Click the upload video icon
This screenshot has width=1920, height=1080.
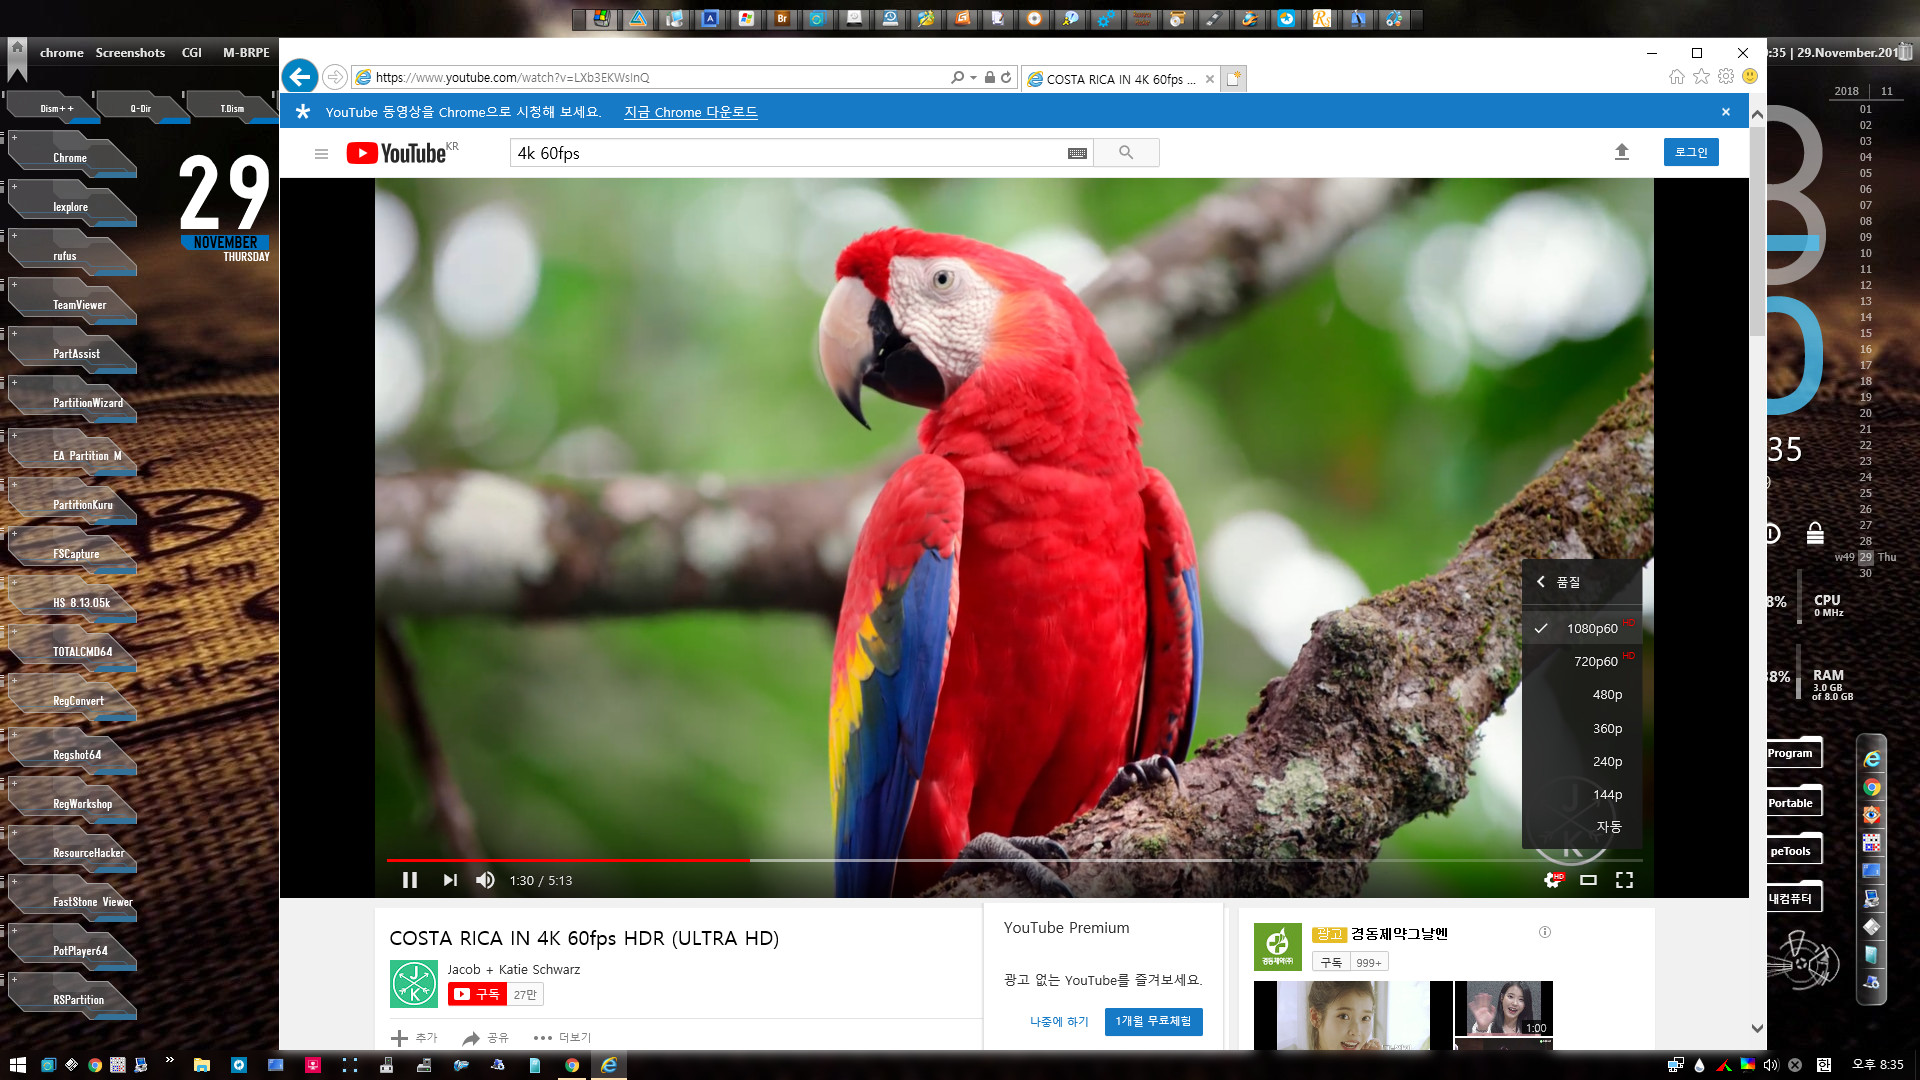point(1622,152)
